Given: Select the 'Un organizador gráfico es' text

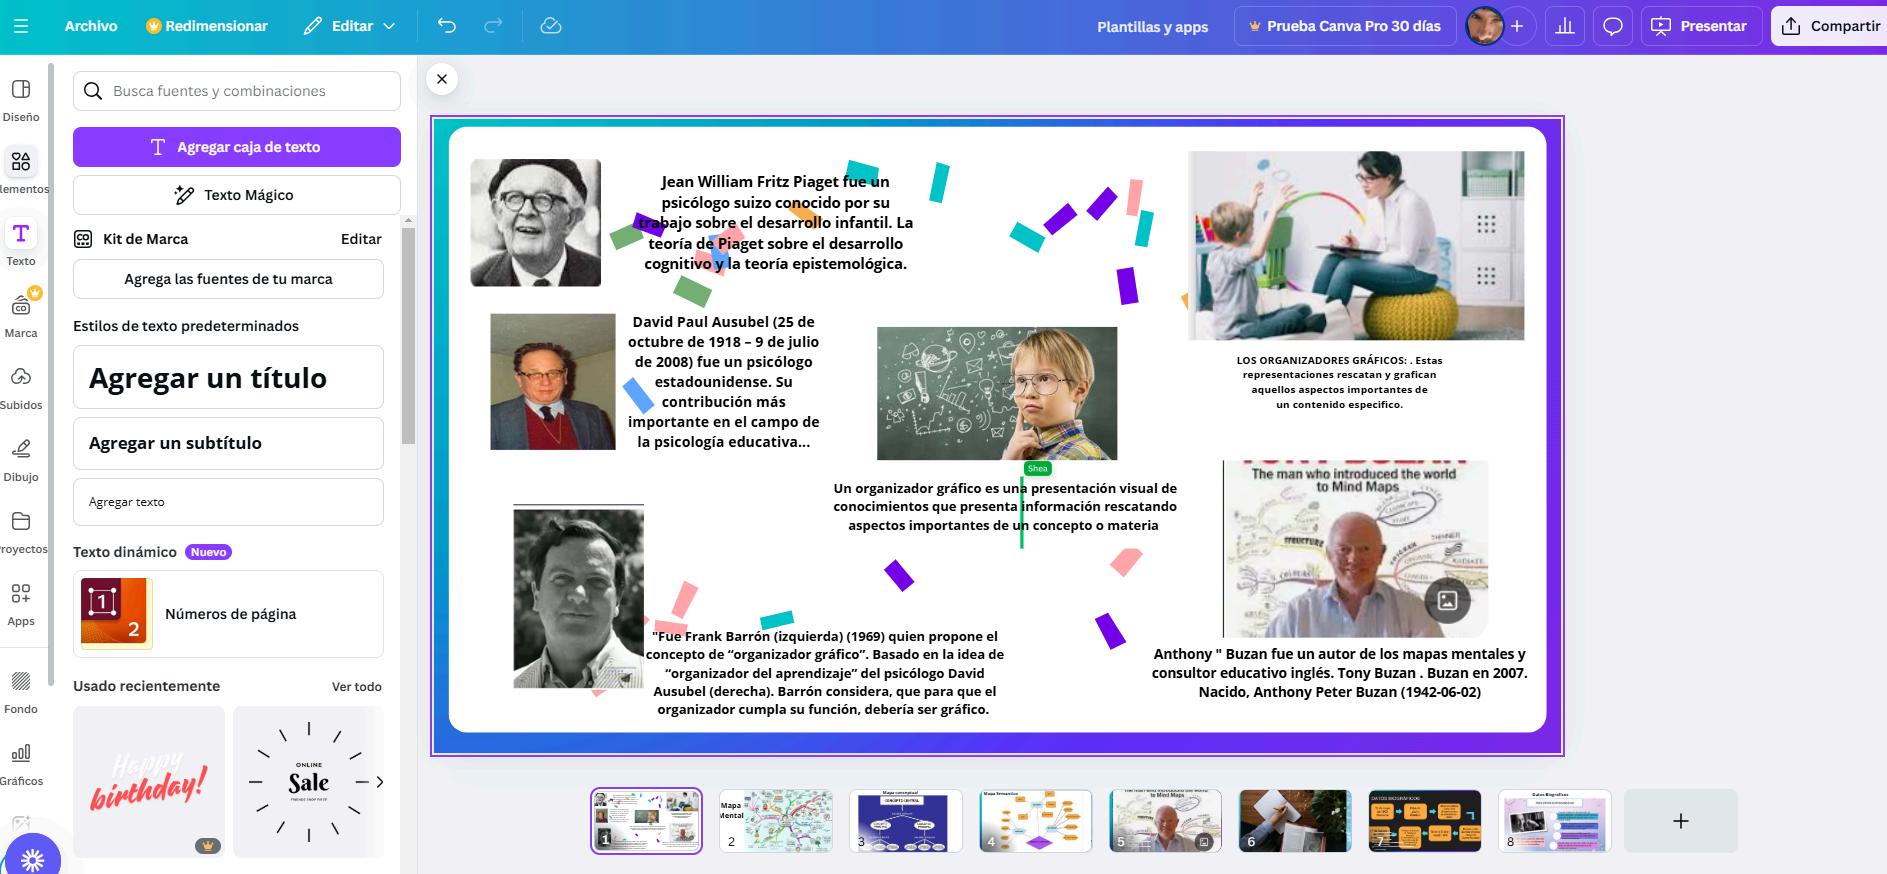Looking at the screenshot, I should click(1005, 507).
